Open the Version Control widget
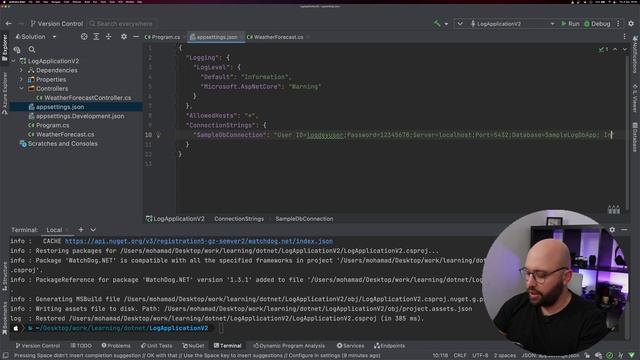 pyautogui.click(x=56, y=24)
